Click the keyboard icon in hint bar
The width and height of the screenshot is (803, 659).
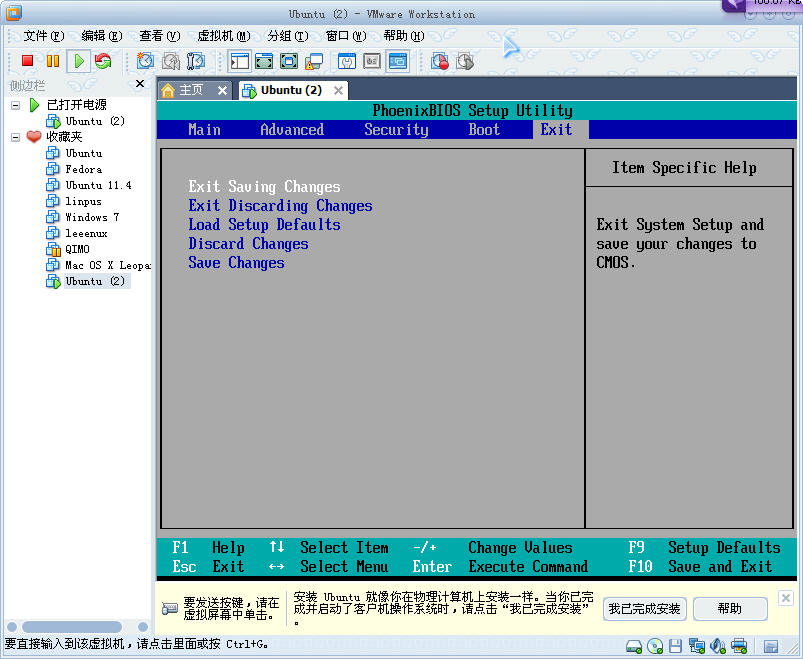tap(169, 608)
